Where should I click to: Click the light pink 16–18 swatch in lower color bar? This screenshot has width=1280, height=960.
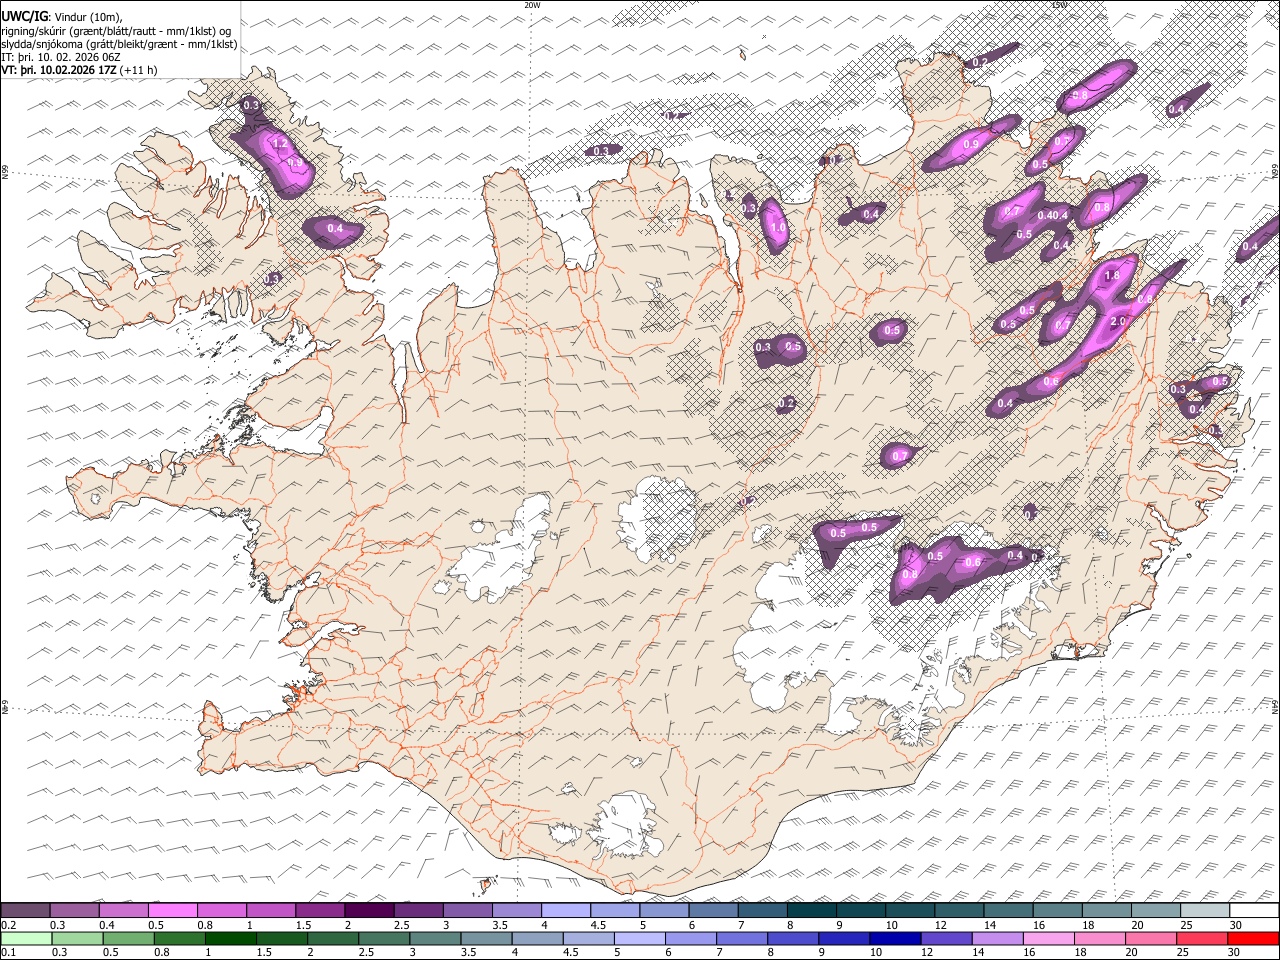click(1049, 938)
